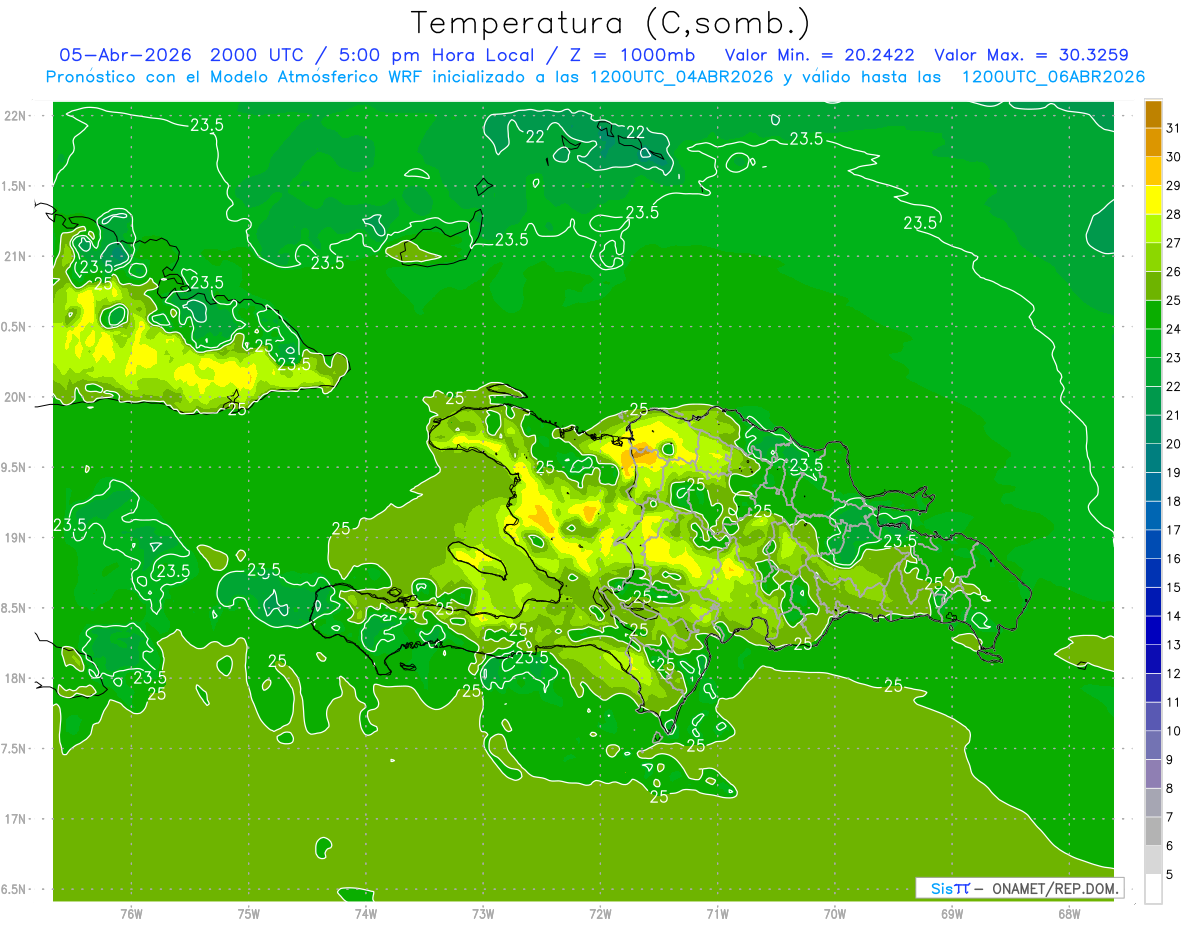Click the Temperatura (C,somb.) title
1200x927 pixels.
pyautogui.click(x=611, y=23)
